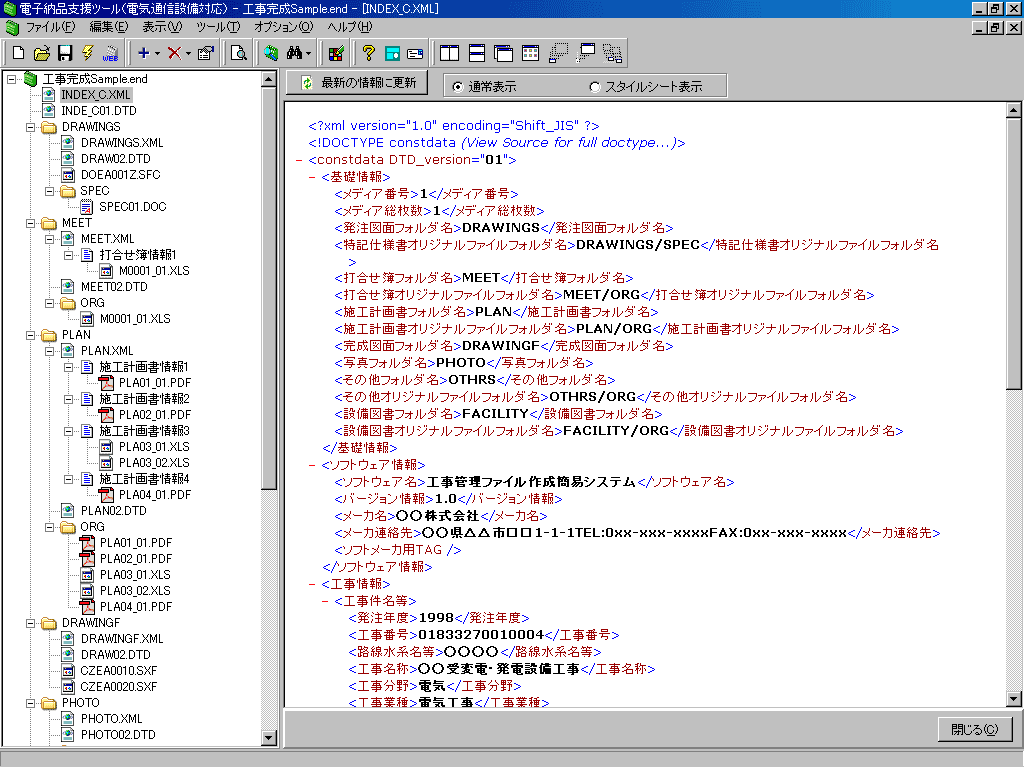Viewport: 1024px width, 768px height.
Task: Click the yellow question mark help icon
Action: (368, 53)
